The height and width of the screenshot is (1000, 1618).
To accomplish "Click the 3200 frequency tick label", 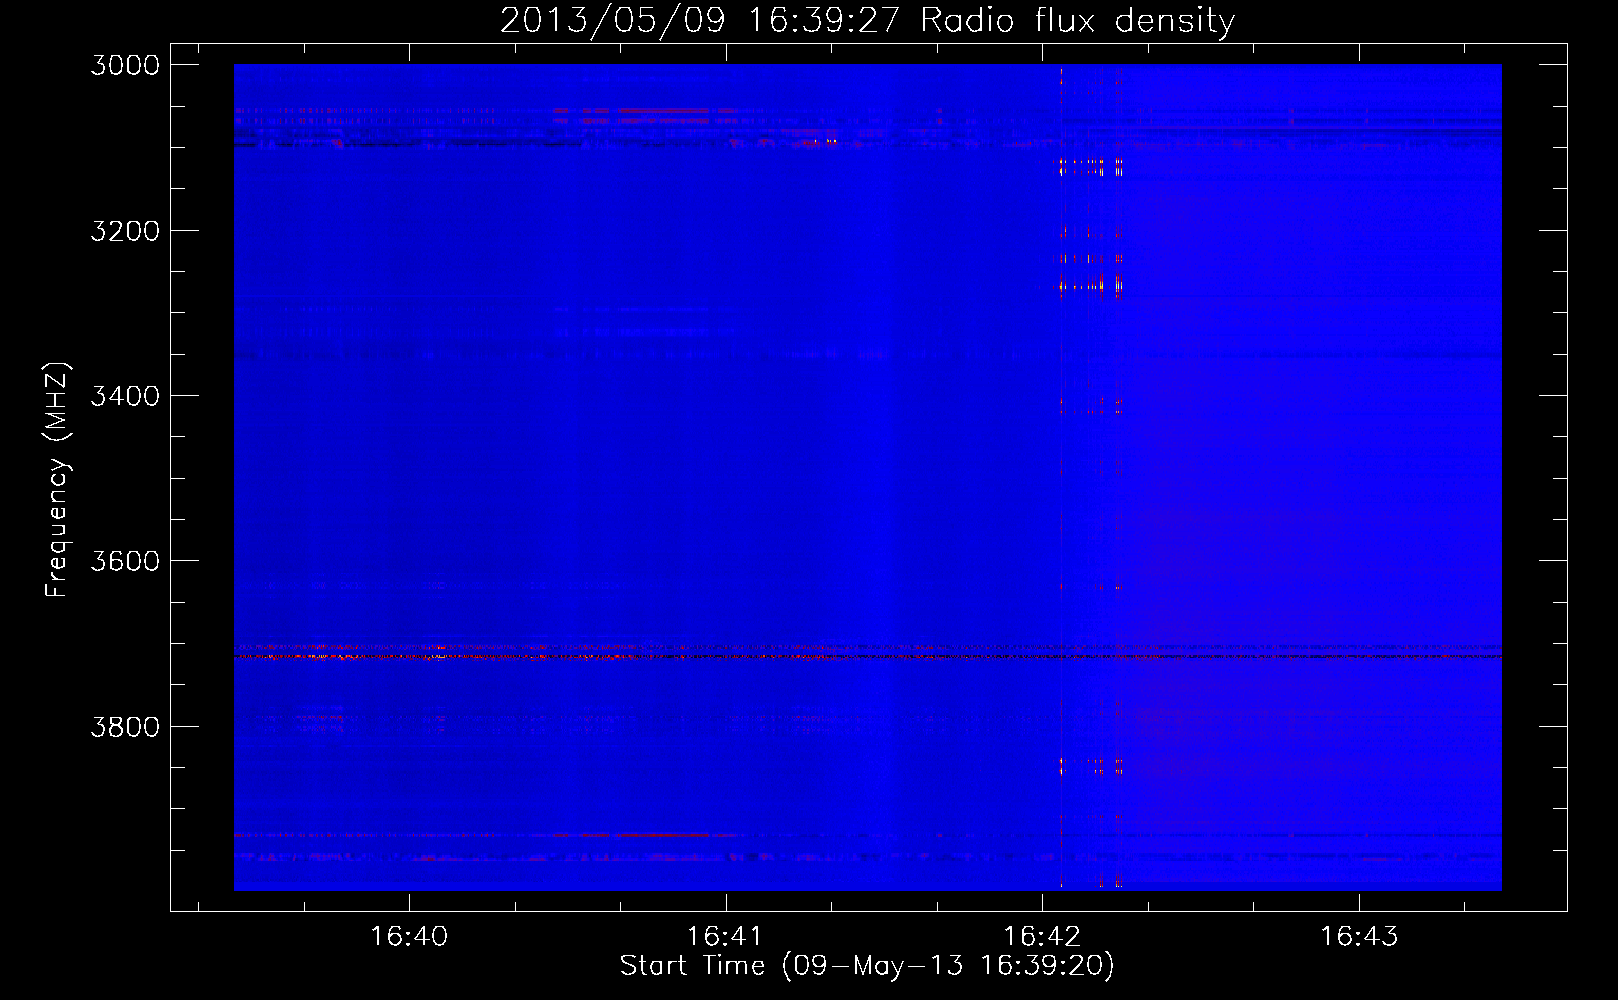I will pos(125,231).
